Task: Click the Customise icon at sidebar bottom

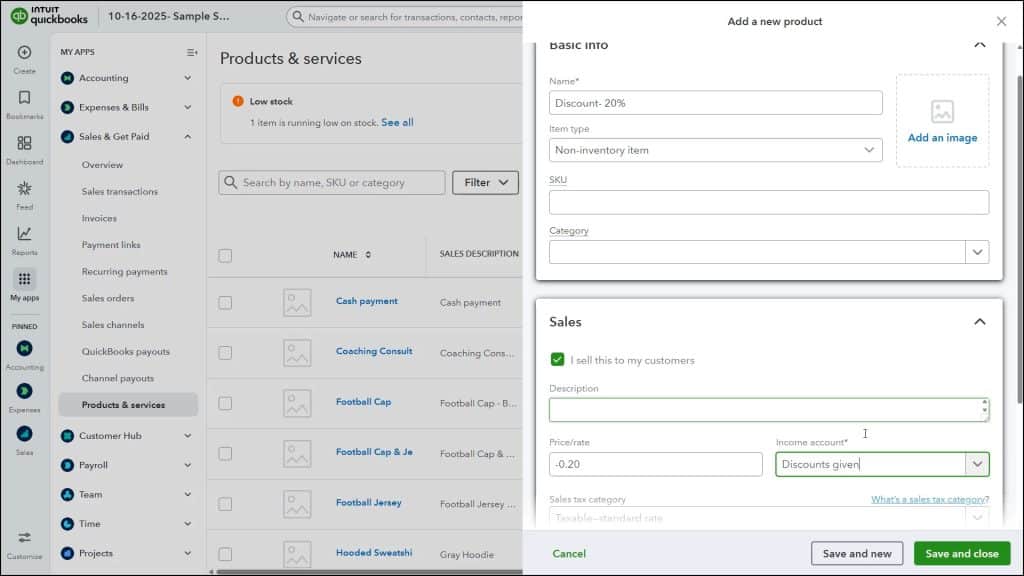Action: pos(22,538)
